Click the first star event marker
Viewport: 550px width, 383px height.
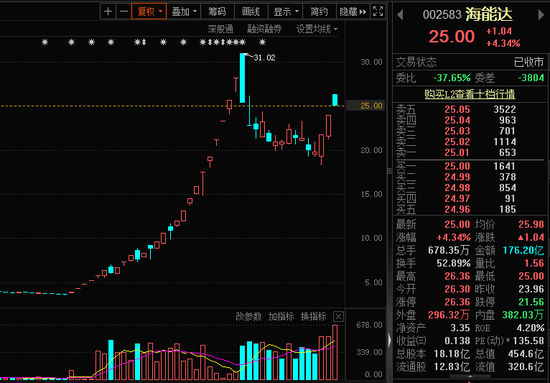click(x=45, y=42)
